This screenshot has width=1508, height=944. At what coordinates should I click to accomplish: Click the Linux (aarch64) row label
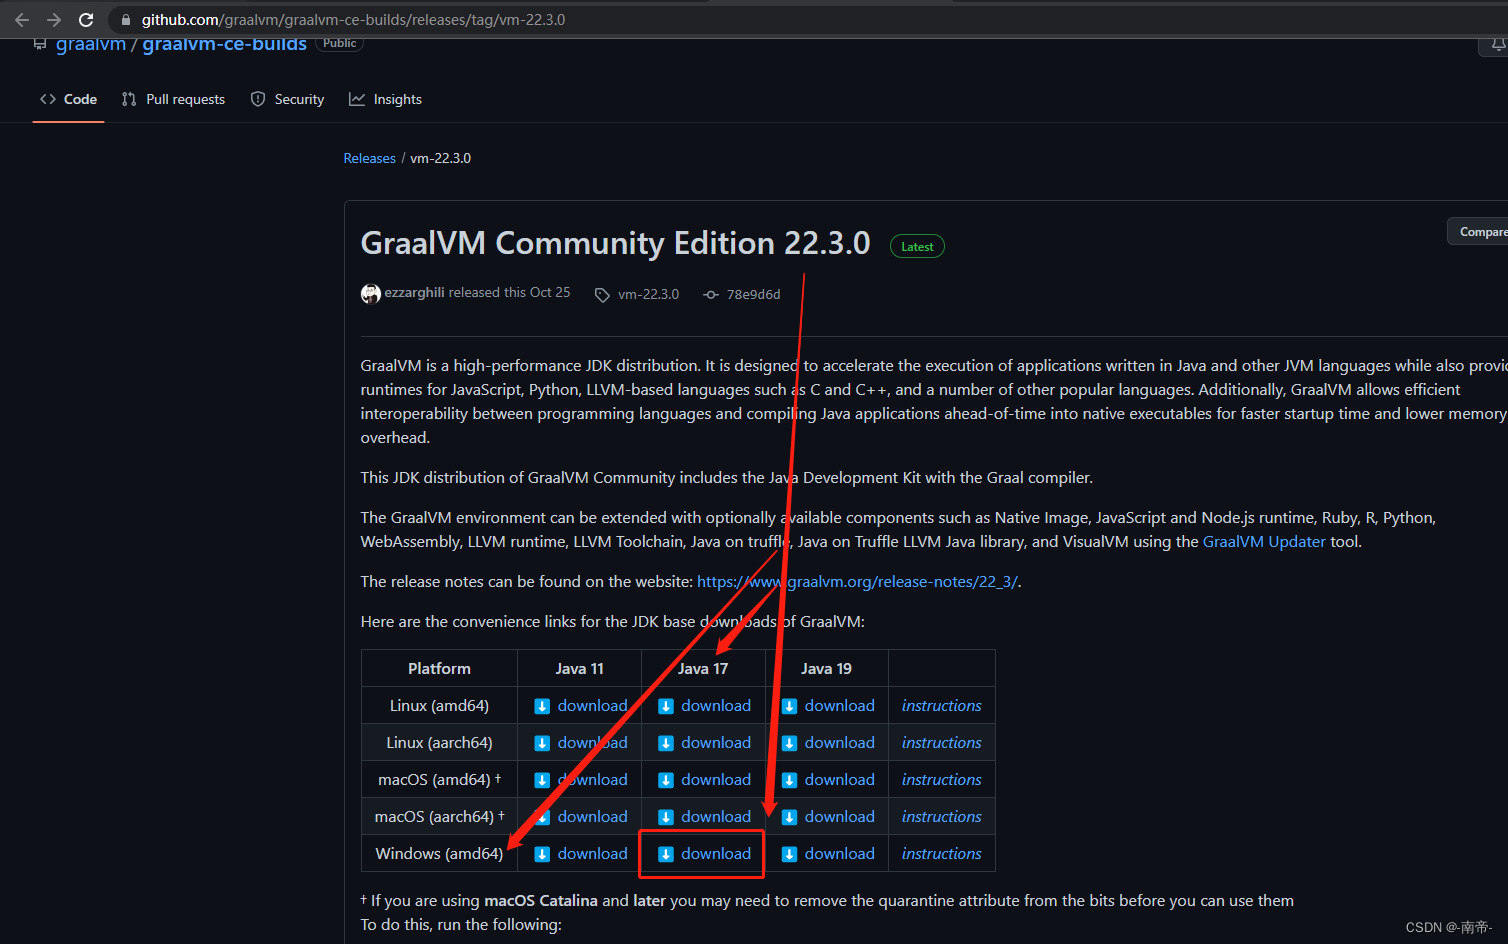(x=439, y=742)
